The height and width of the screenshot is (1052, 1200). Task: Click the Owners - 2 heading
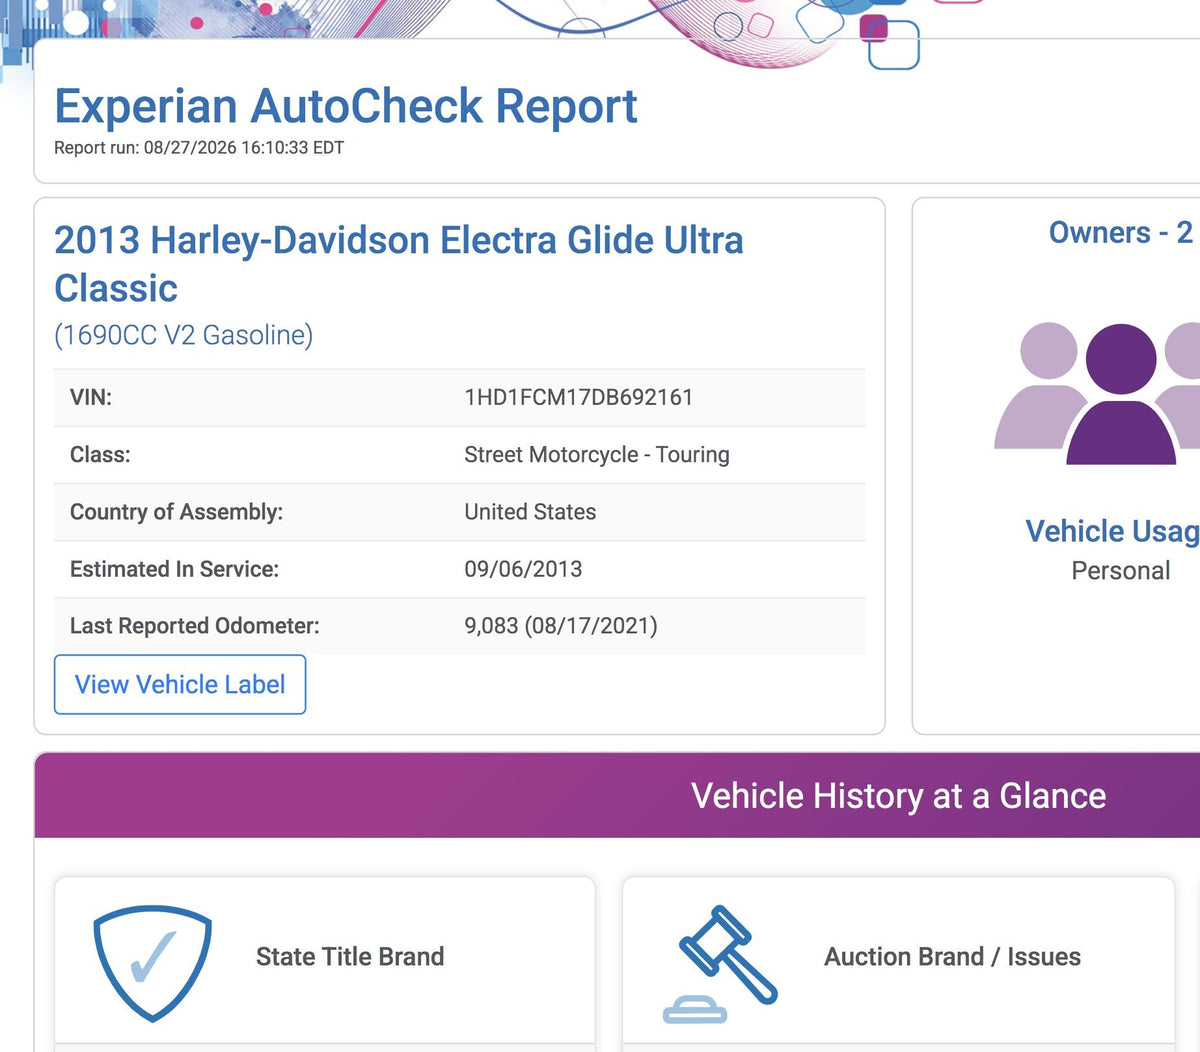pyautogui.click(x=1121, y=232)
